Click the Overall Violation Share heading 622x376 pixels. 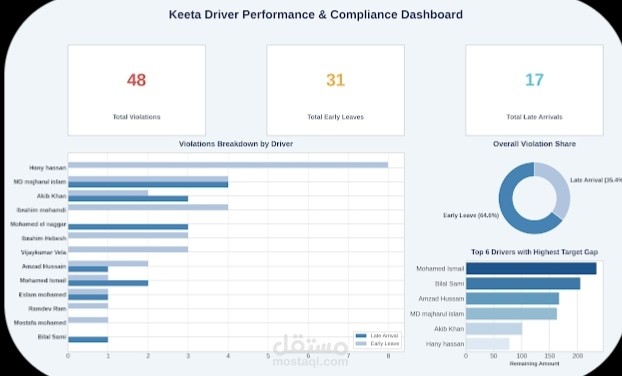coord(534,144)
